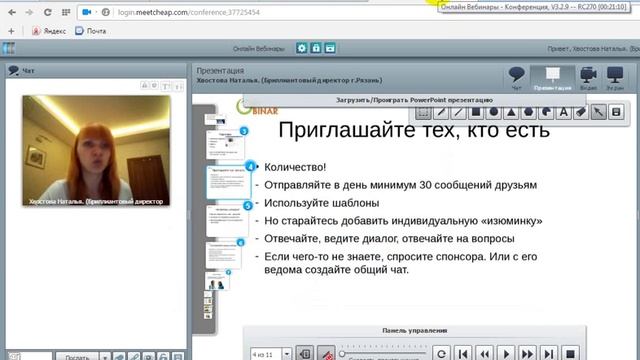
Task: Click the address bar URL login.meetcheap.com
Action: coord(189,12)
